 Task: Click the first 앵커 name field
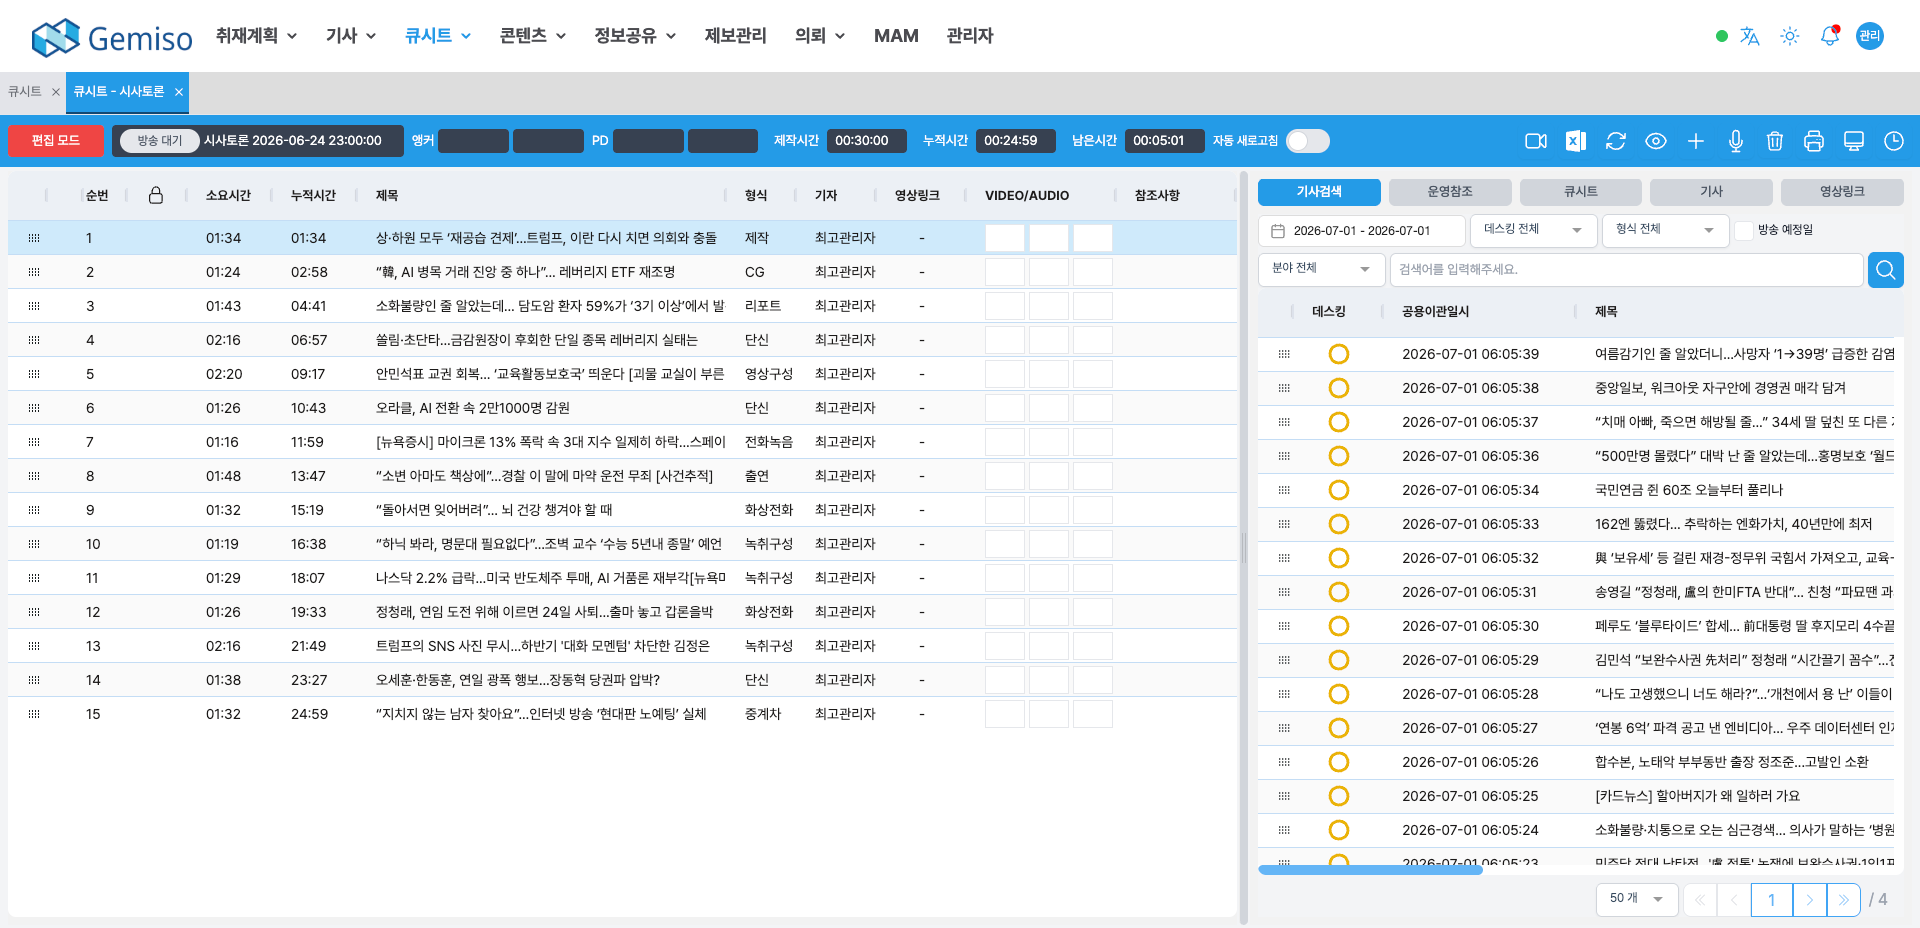[473, 141]
